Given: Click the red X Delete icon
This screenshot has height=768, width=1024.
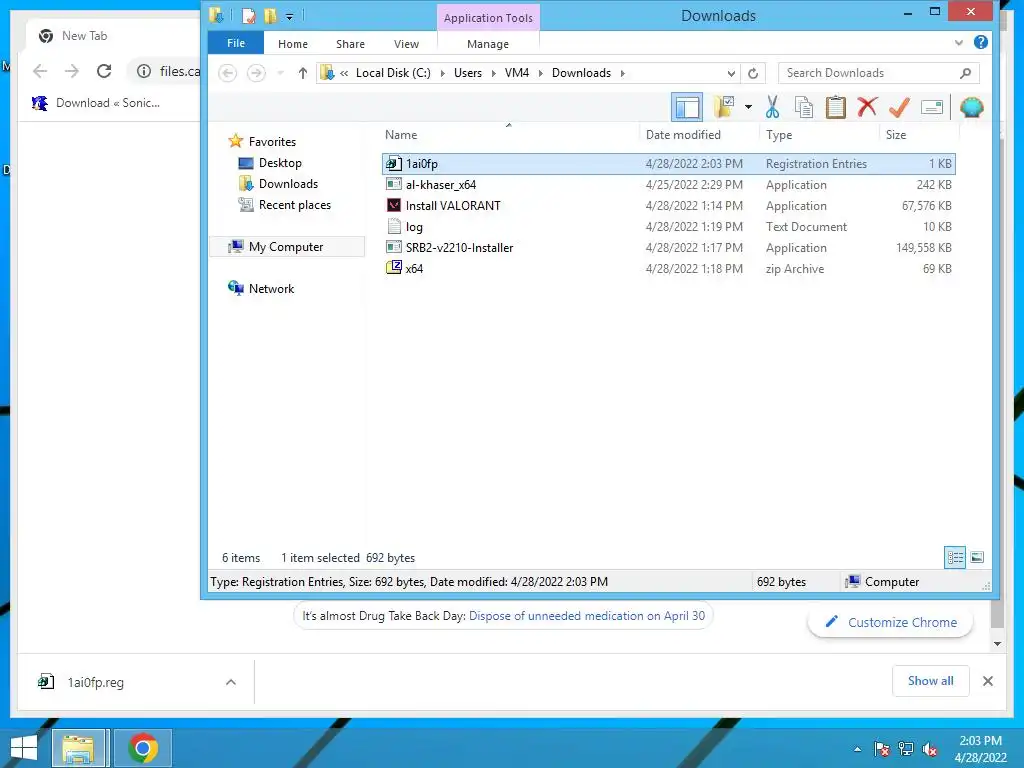Looking at the screenshot, I should pos(867,107).
